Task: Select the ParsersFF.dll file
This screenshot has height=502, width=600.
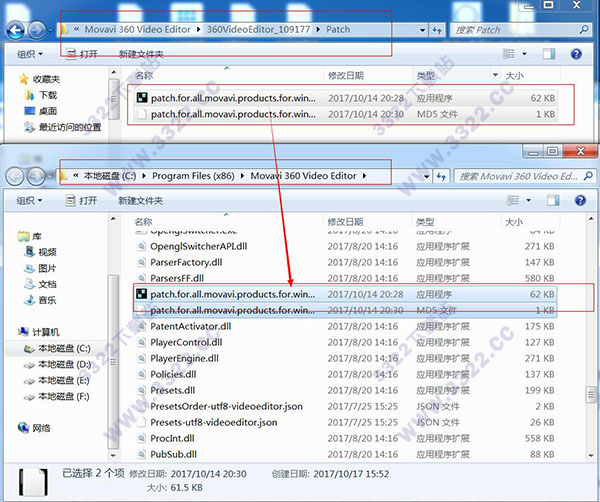Action: click(x=345, y=278)
